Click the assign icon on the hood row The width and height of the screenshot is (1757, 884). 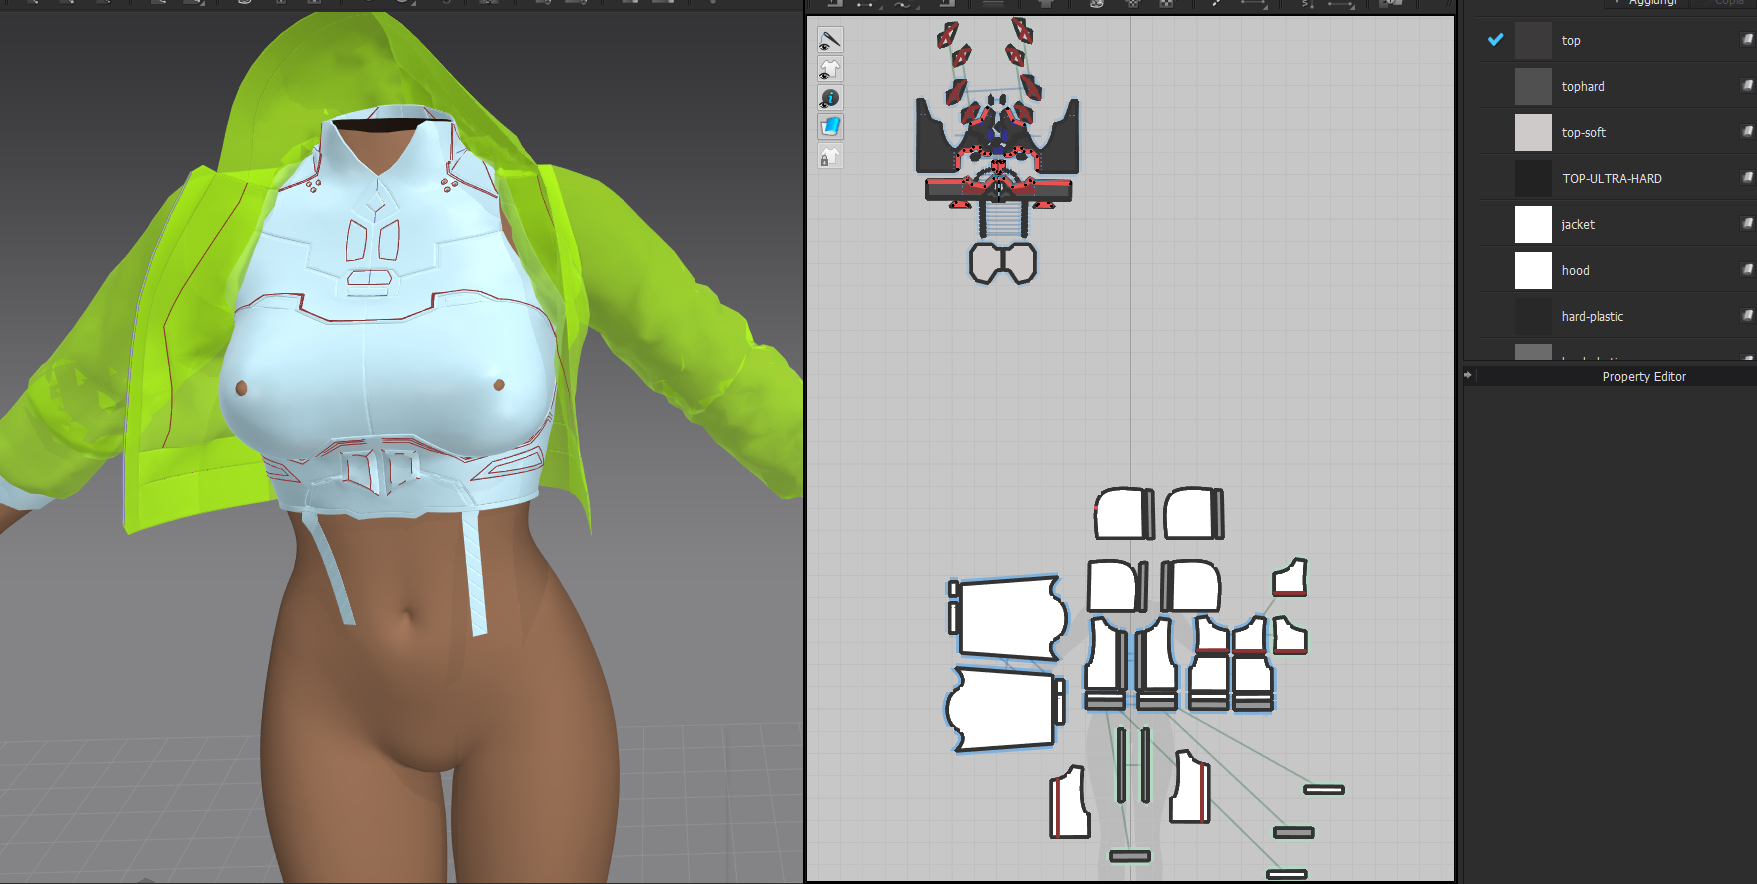pyautogui.click(x=1747, y=270)
